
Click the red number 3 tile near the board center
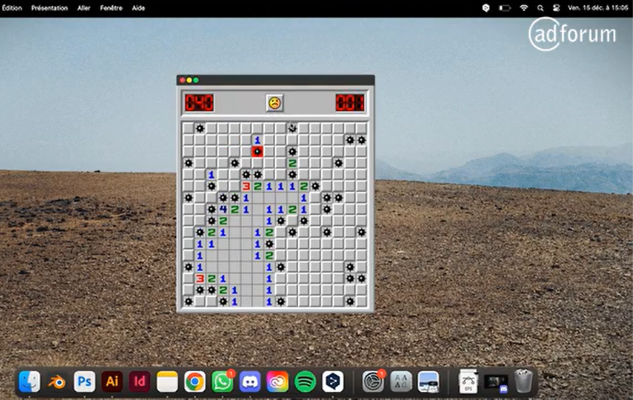[246, 186]
